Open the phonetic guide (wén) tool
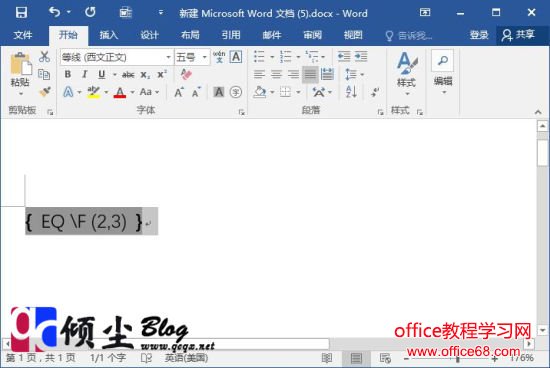The height and width of the screenshot is (368, 550). 219,56
